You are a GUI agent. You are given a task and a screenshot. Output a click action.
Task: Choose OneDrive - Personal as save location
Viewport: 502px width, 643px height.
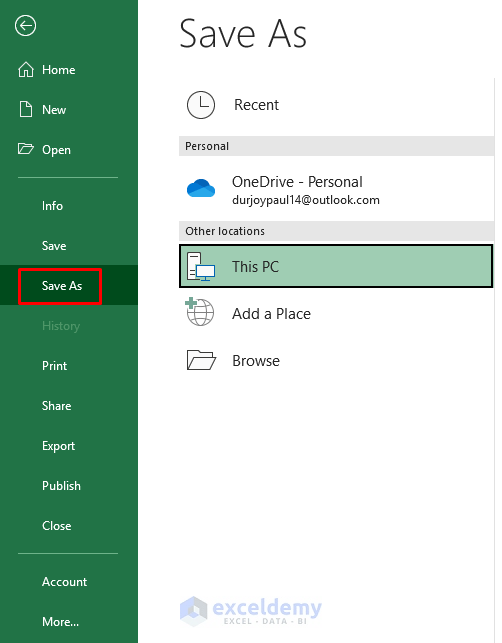336,189
